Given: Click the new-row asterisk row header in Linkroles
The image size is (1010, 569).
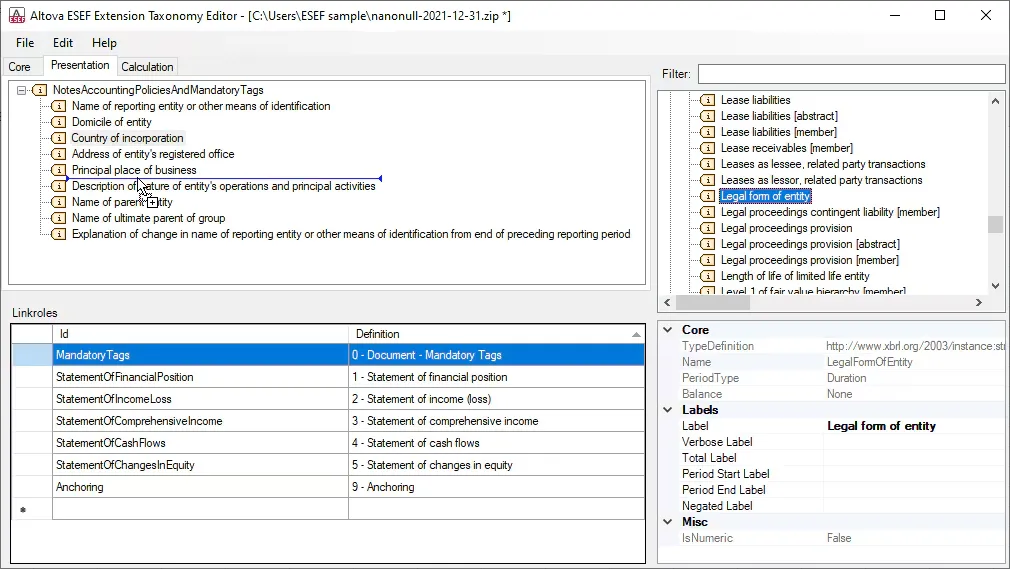Looking at the screenshot, I should pyautogui.click(x=32, y=509).
